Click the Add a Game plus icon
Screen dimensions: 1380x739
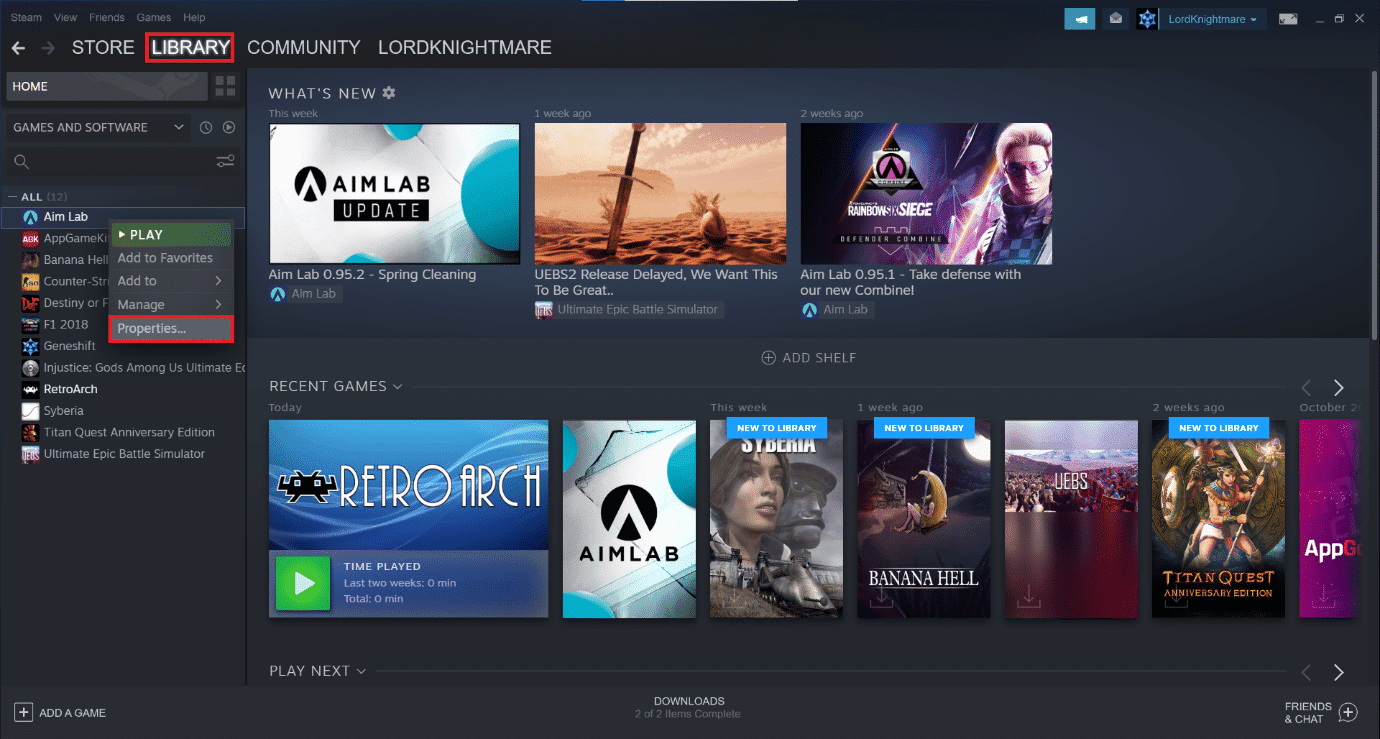pos(24,712)
